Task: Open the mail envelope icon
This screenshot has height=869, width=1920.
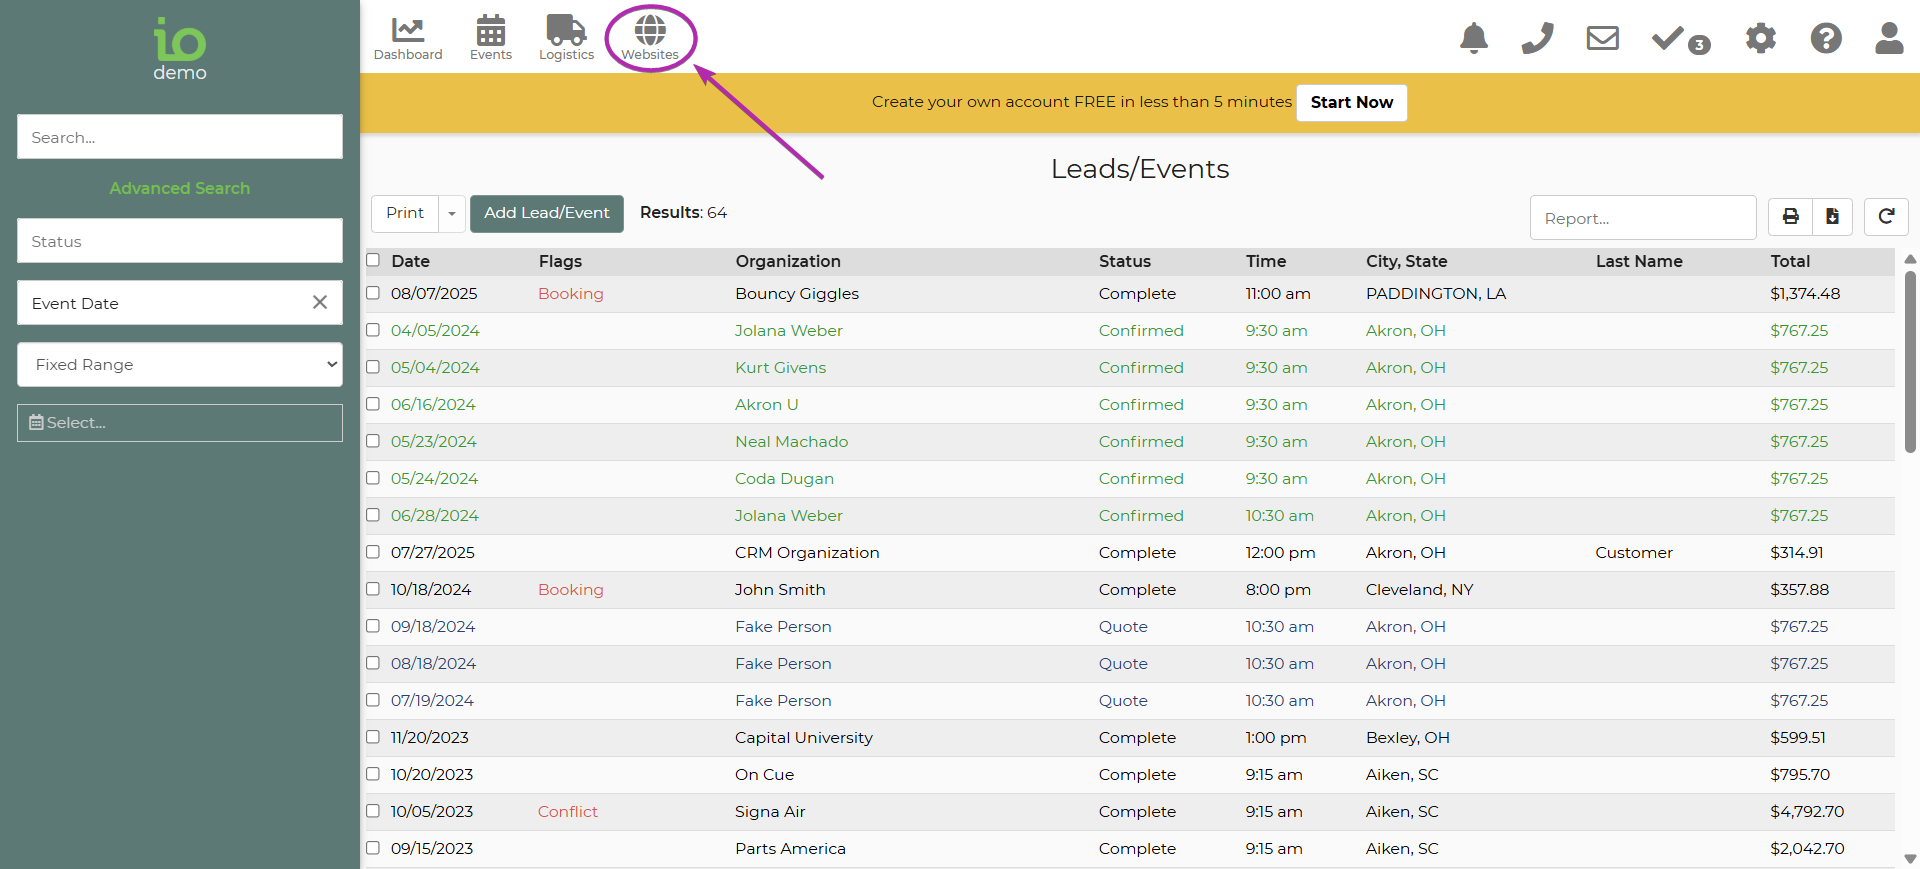Action: click(x=1602, y=39)
